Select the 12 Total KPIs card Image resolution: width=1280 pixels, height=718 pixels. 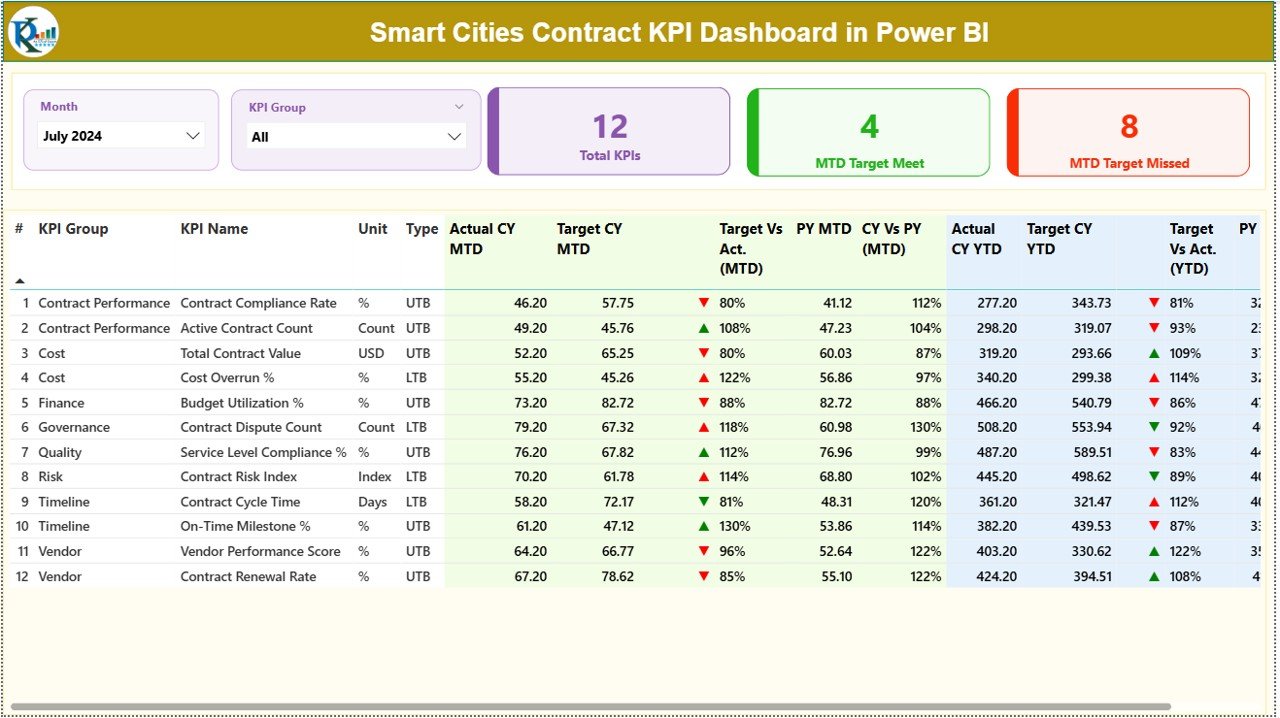(609, 131)
